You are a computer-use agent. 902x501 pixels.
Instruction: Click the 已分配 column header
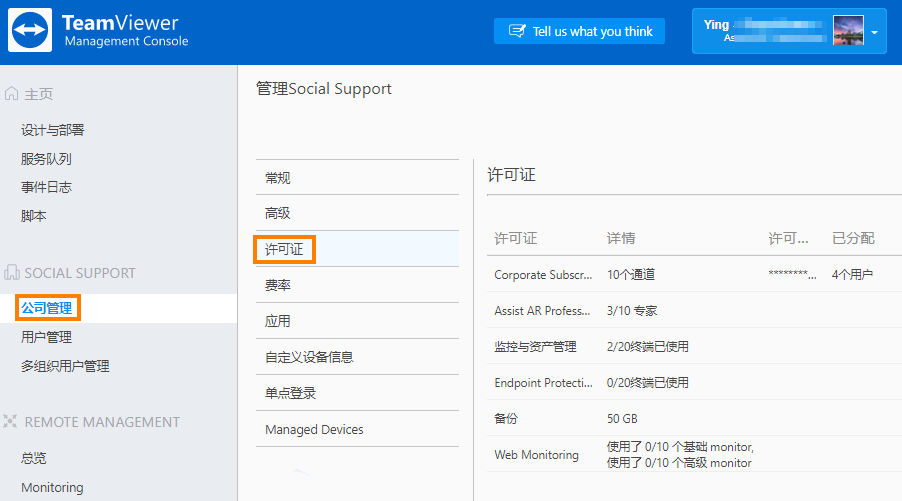coord(853,238)
